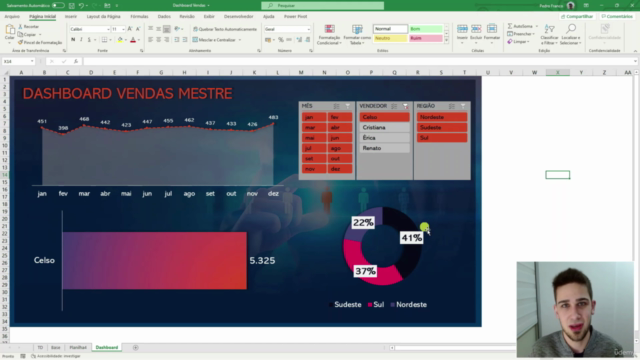Open Classificar e Filtrar menu
This screenshot has width=640, height=360.
pos(549,34)
